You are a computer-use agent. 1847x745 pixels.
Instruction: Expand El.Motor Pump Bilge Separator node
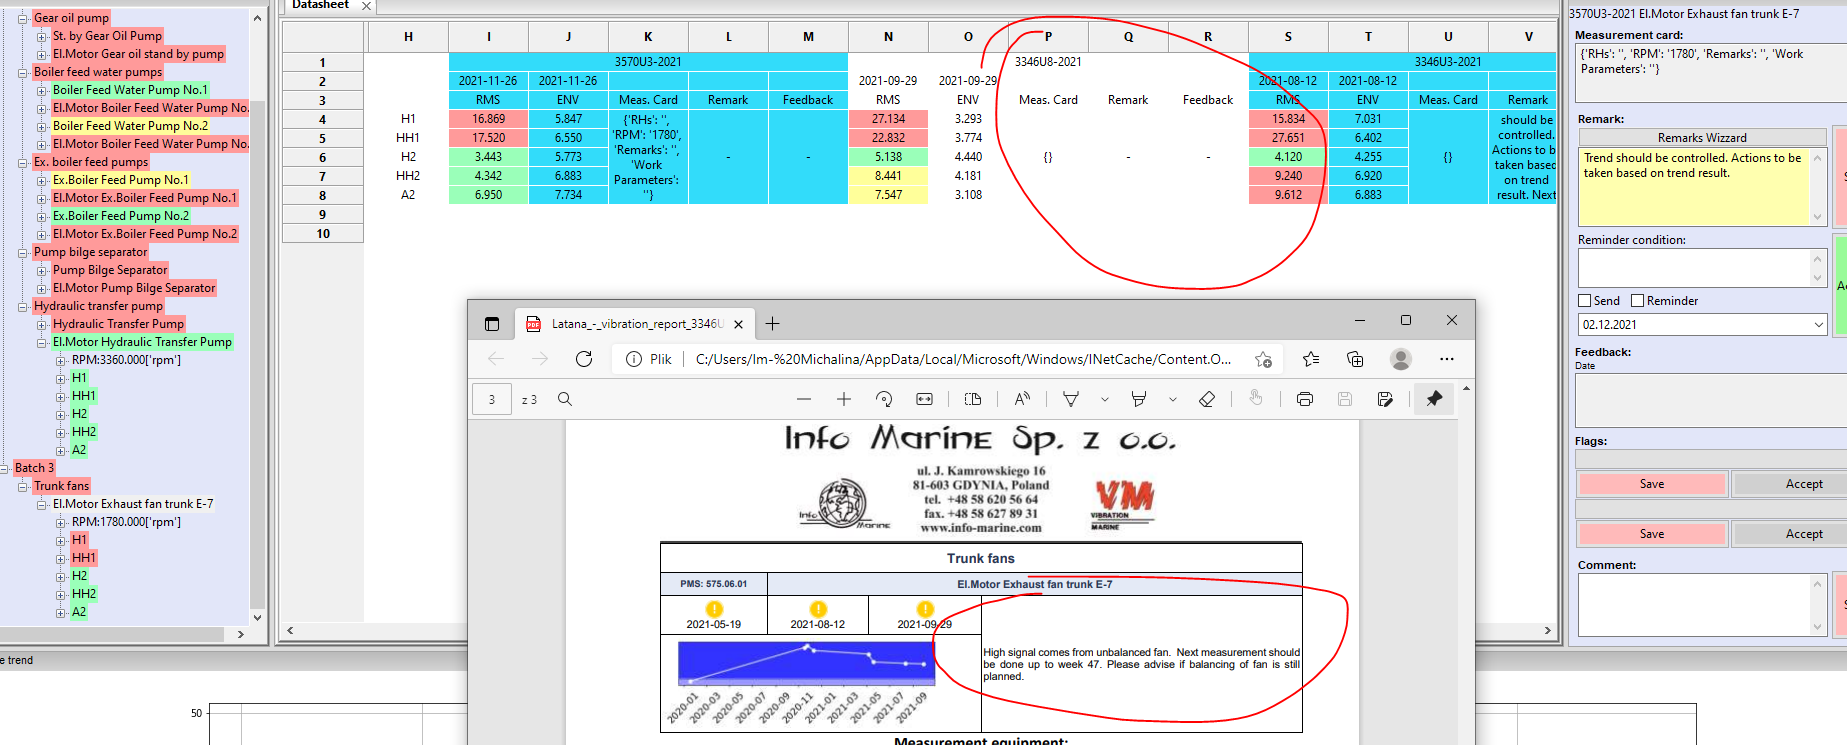point(42,288)
